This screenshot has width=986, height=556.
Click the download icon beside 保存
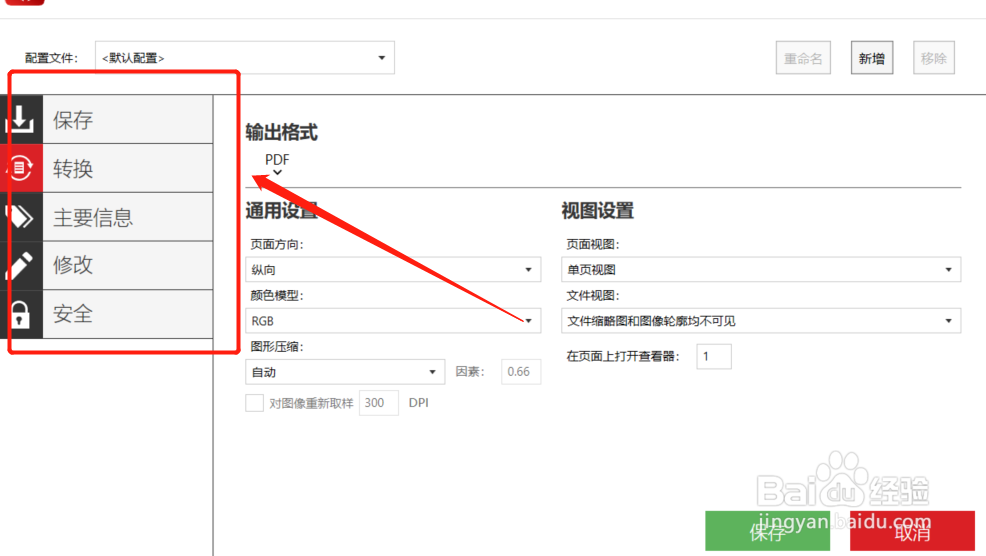pos(21,120)
